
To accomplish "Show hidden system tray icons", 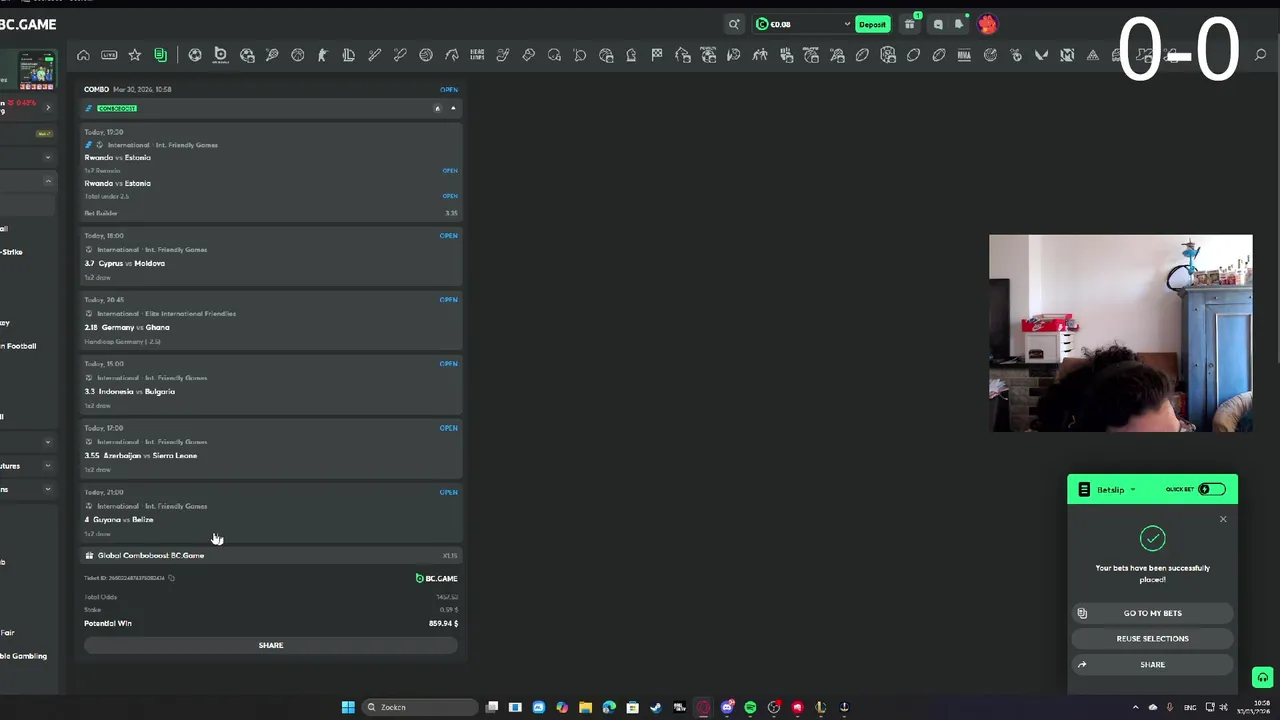I will 1135,707.
